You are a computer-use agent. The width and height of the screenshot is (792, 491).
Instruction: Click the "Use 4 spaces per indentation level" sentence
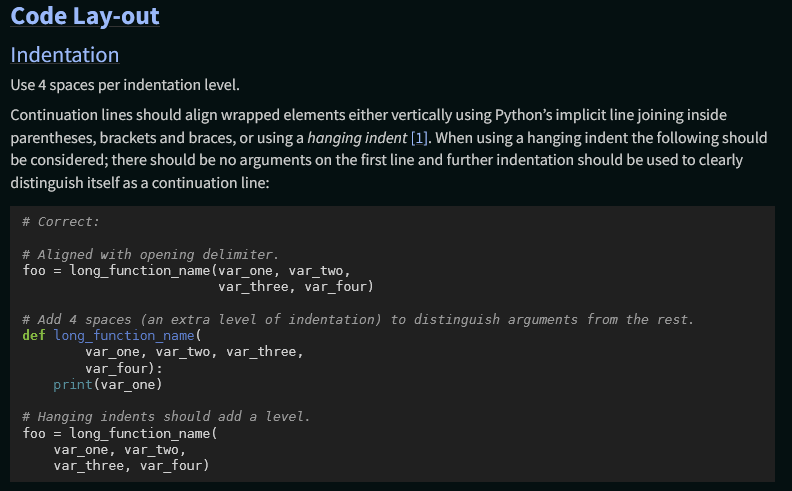[x=125, y=85]
